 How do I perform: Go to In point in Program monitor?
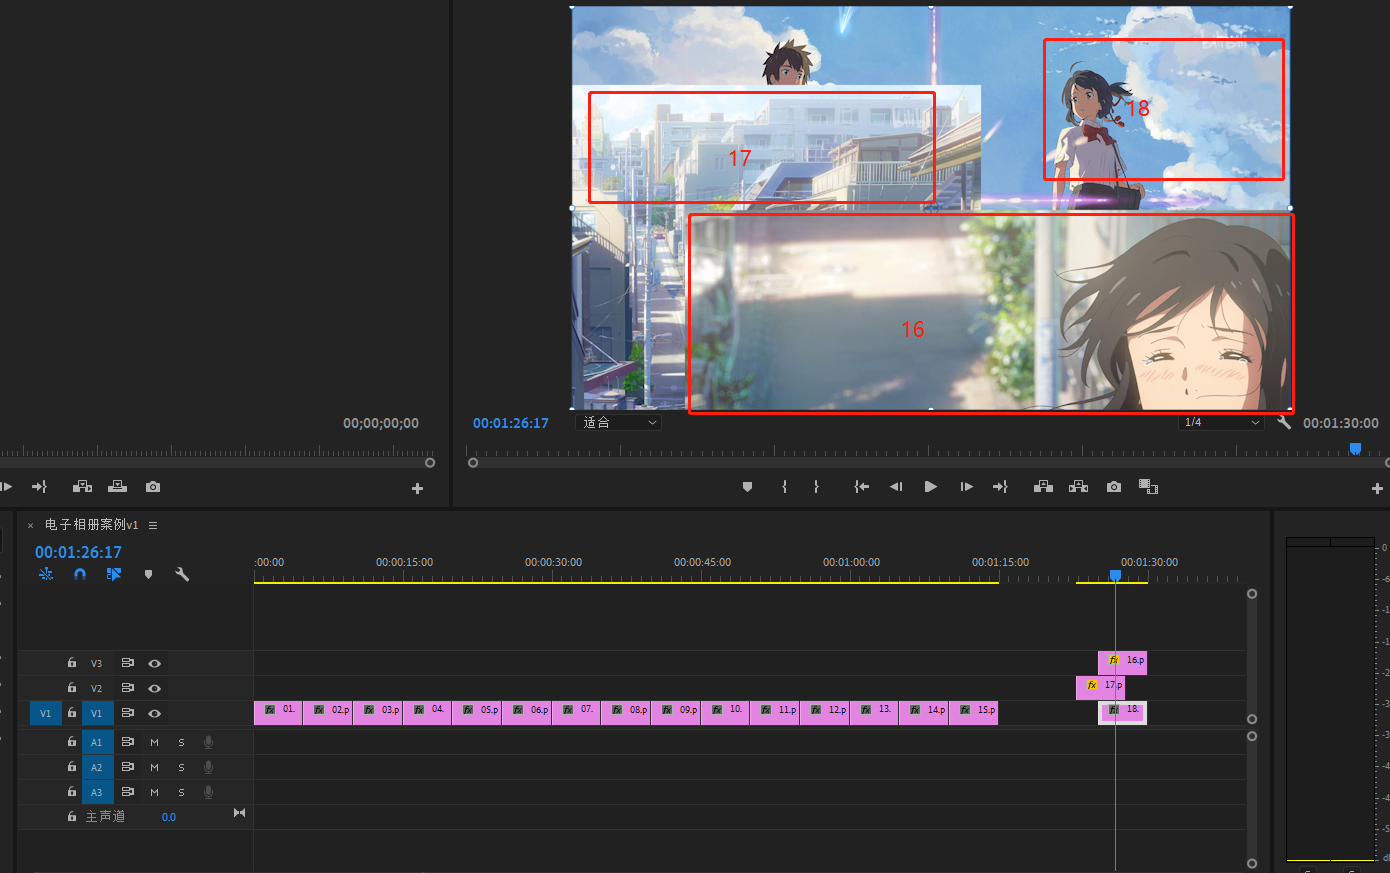coord(861,487)
